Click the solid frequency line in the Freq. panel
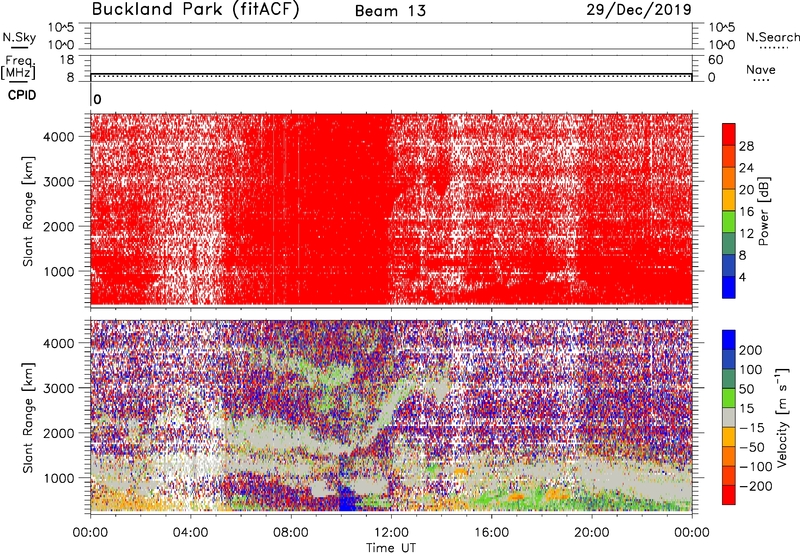The height and width of the screenshot is (554, 800). pyautogui.click(x=391, y=73)
